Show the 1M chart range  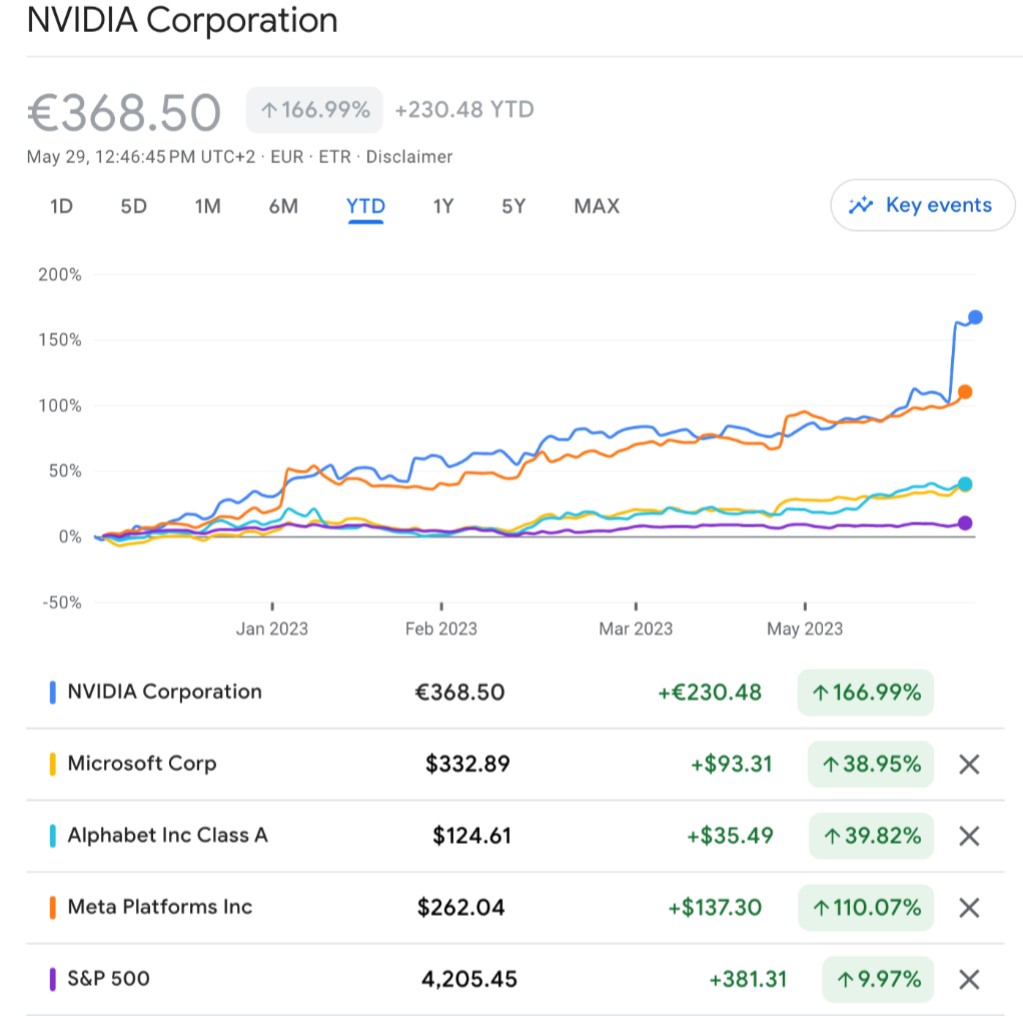[x=207, y=206]
